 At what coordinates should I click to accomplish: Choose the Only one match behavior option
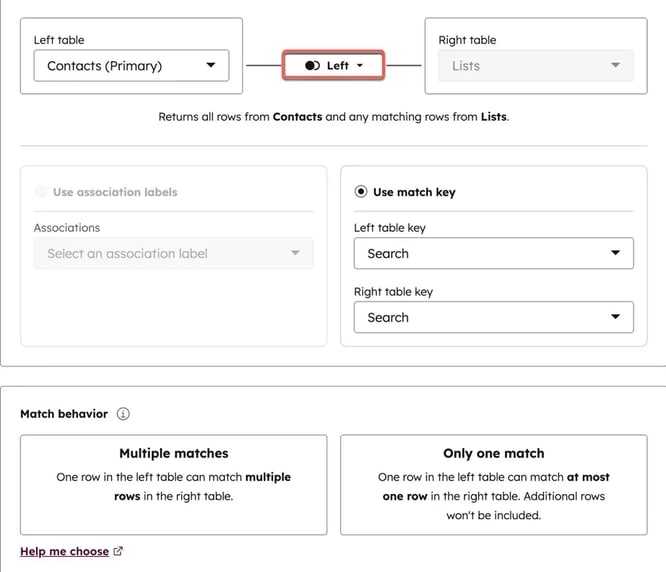point(494,484)
